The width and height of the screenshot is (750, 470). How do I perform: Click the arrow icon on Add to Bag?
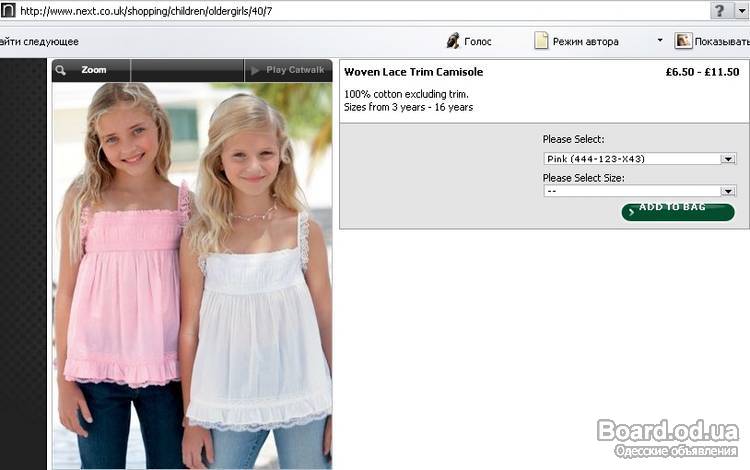630,211
